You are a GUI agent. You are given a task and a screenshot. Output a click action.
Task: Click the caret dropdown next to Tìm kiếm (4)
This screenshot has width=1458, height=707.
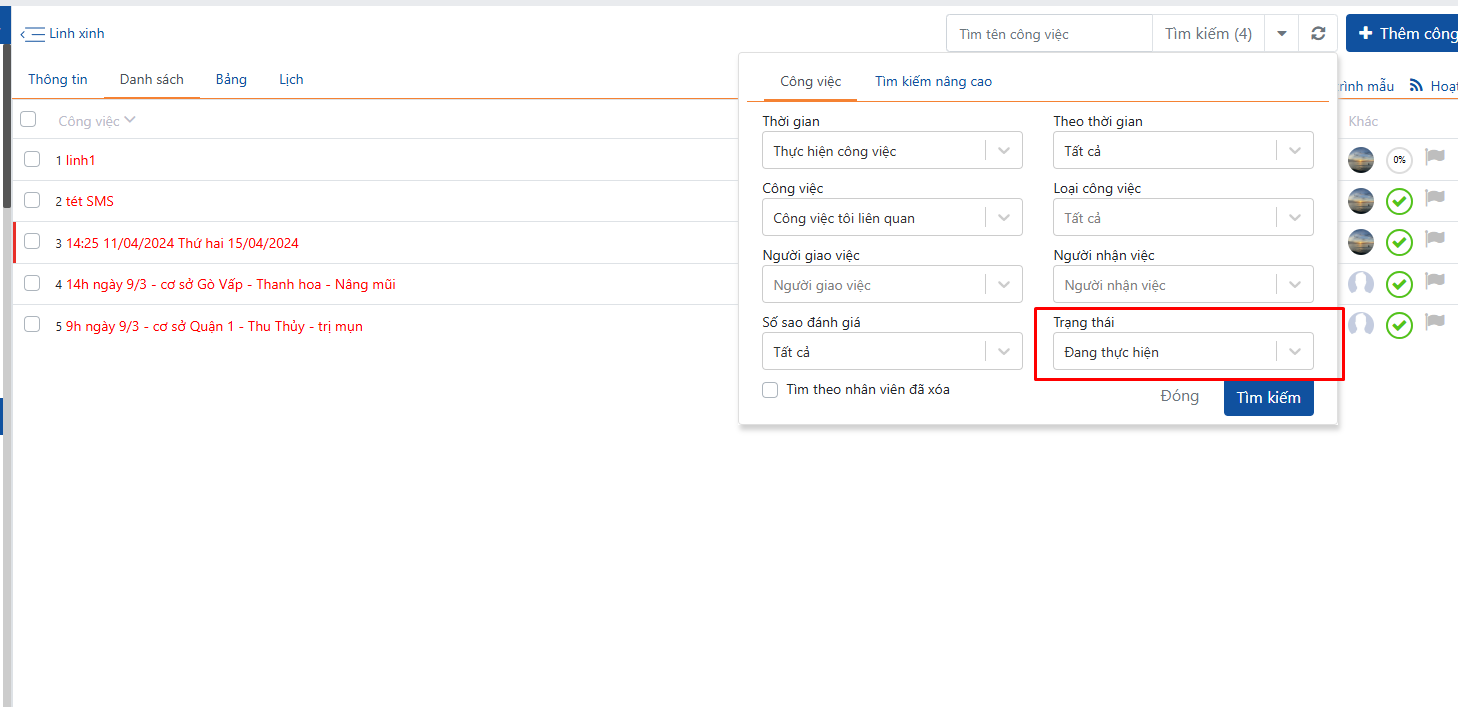(x=1282, y=34)
